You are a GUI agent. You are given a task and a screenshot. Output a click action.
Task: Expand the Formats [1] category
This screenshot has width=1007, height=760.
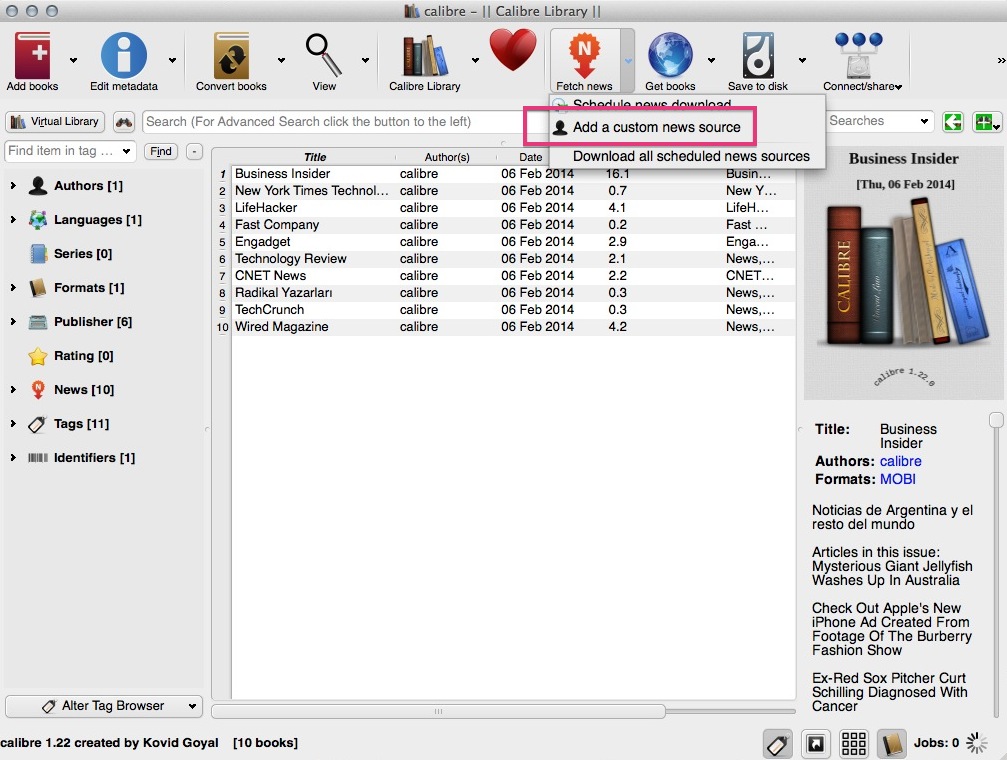point(13,288)
